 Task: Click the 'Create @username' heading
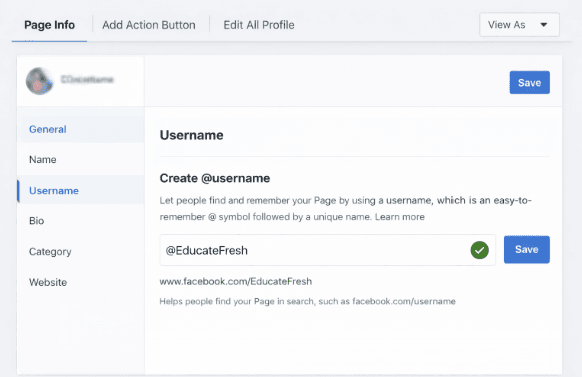pyautogui.click(x=215, y=178)
